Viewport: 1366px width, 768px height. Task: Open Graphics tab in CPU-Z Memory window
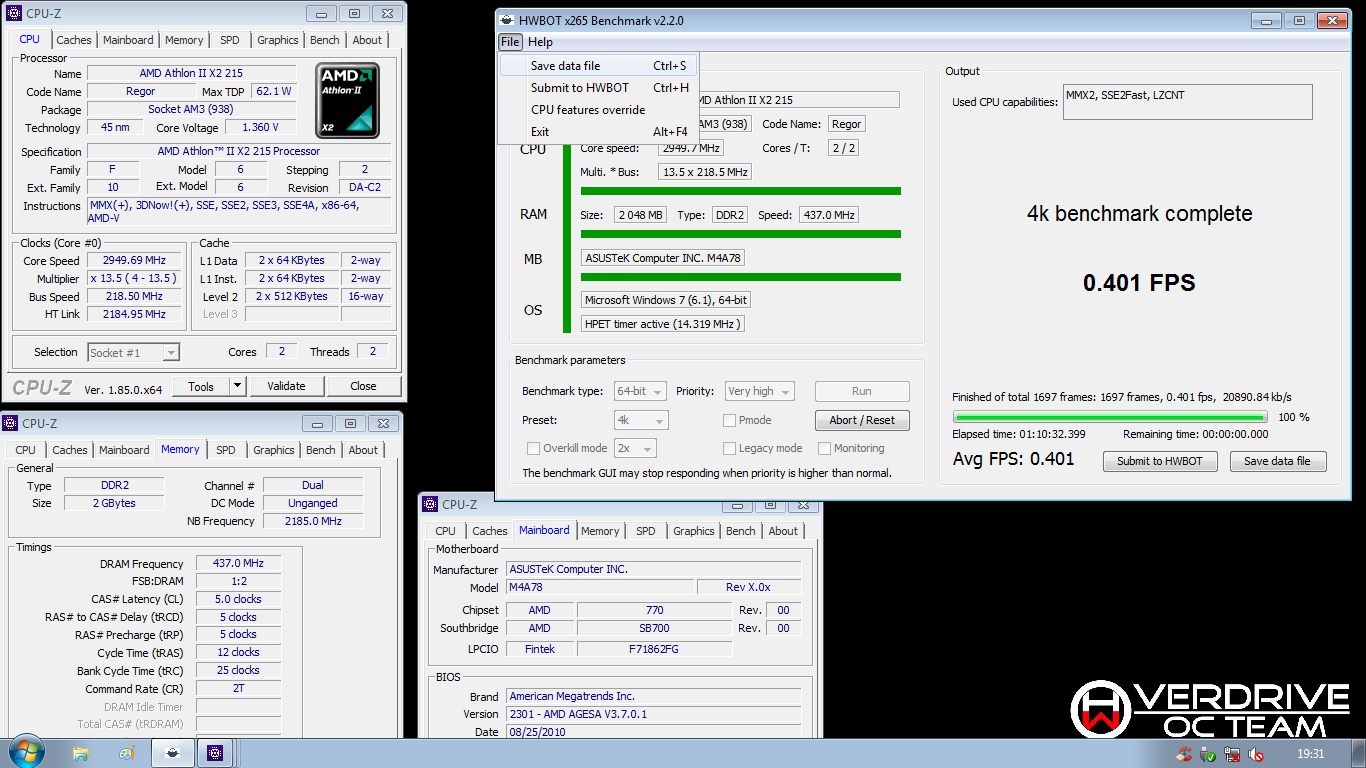pyautogui.click(x=274, y=450)
